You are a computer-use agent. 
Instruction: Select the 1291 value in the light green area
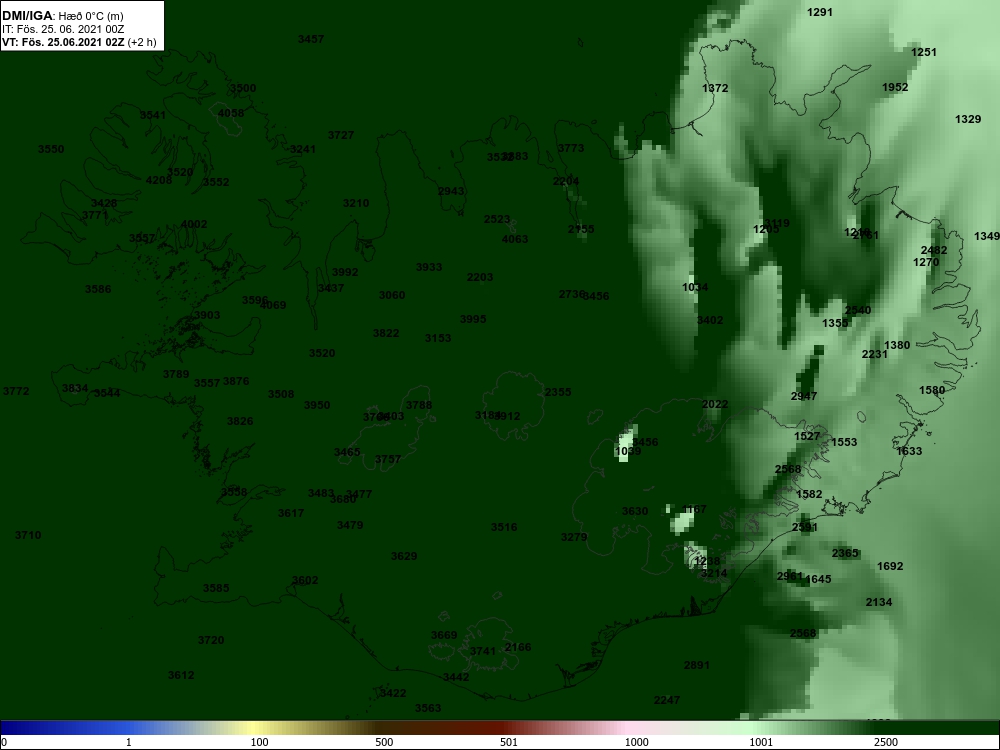pos(820,12)
